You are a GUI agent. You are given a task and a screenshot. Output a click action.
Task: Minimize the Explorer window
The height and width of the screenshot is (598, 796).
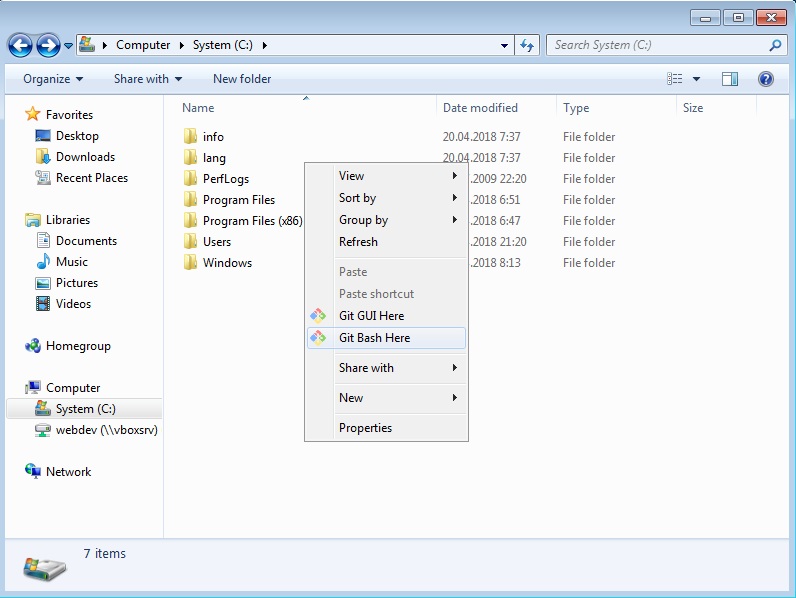coord(705,18)
